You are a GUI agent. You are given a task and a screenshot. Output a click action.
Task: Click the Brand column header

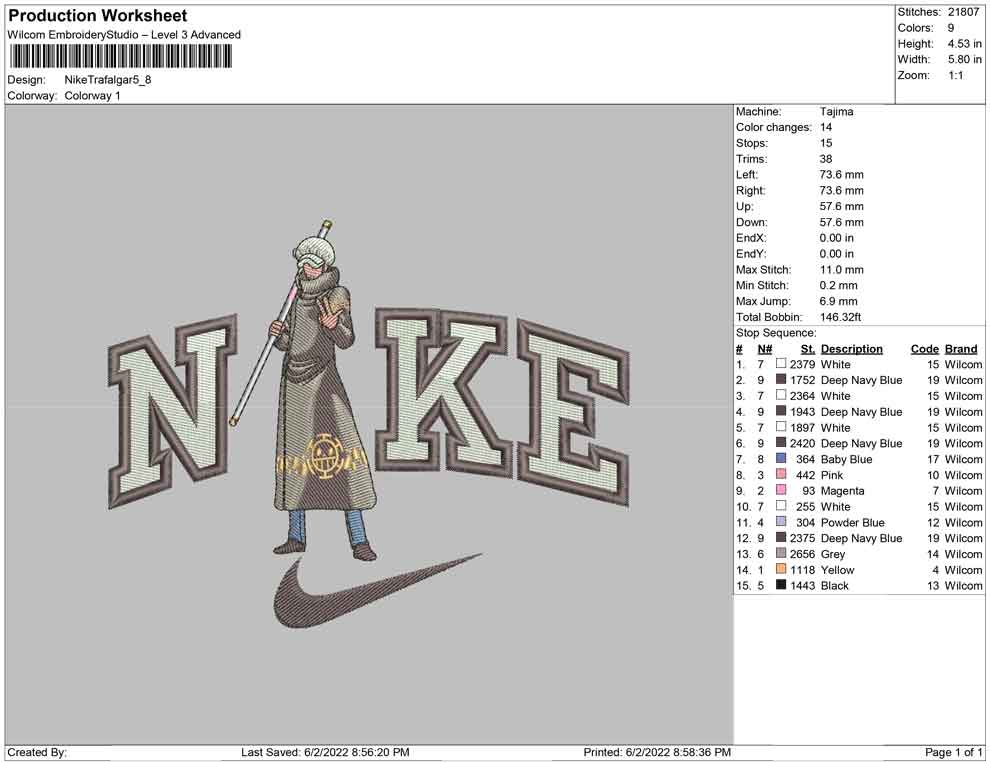(x=961, y=349)
